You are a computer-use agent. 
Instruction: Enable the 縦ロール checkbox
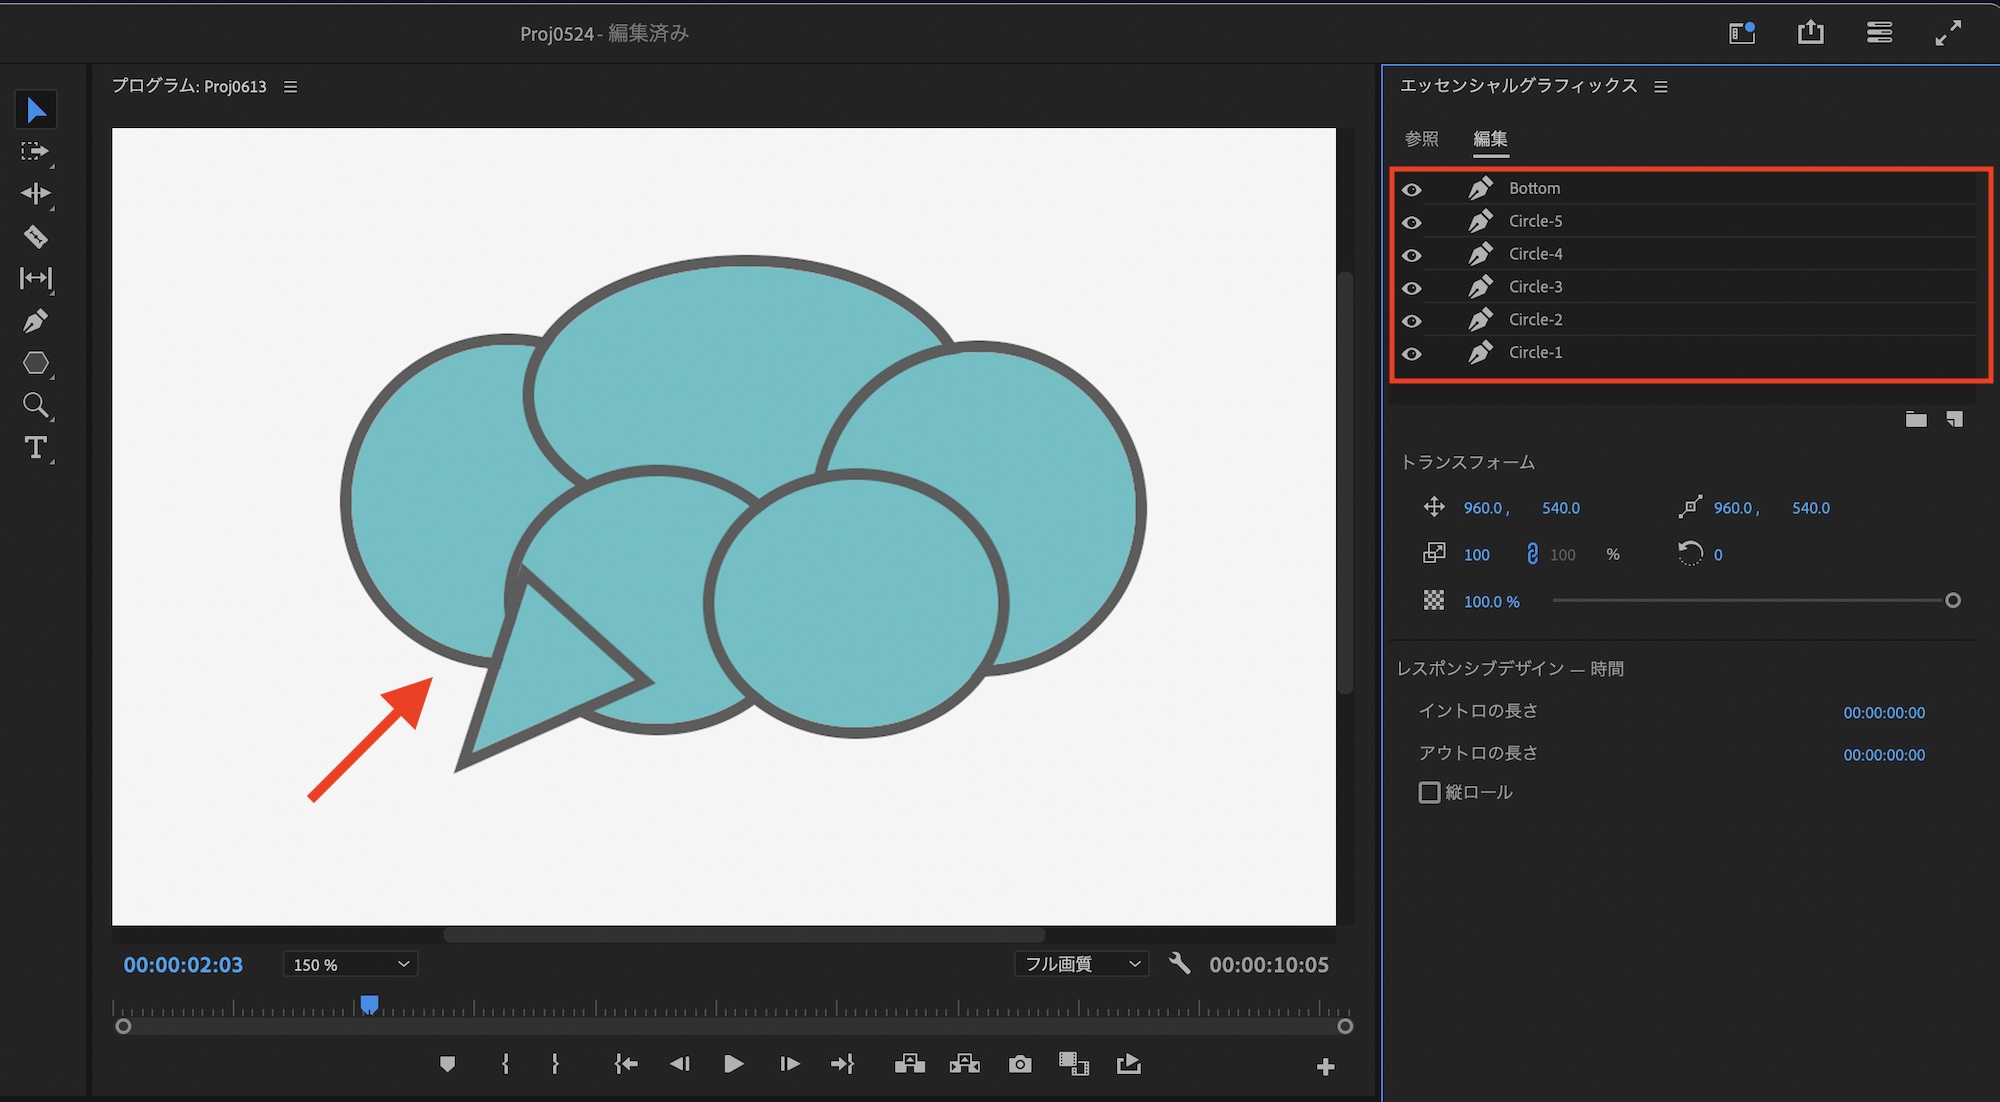pos(1429,792)
